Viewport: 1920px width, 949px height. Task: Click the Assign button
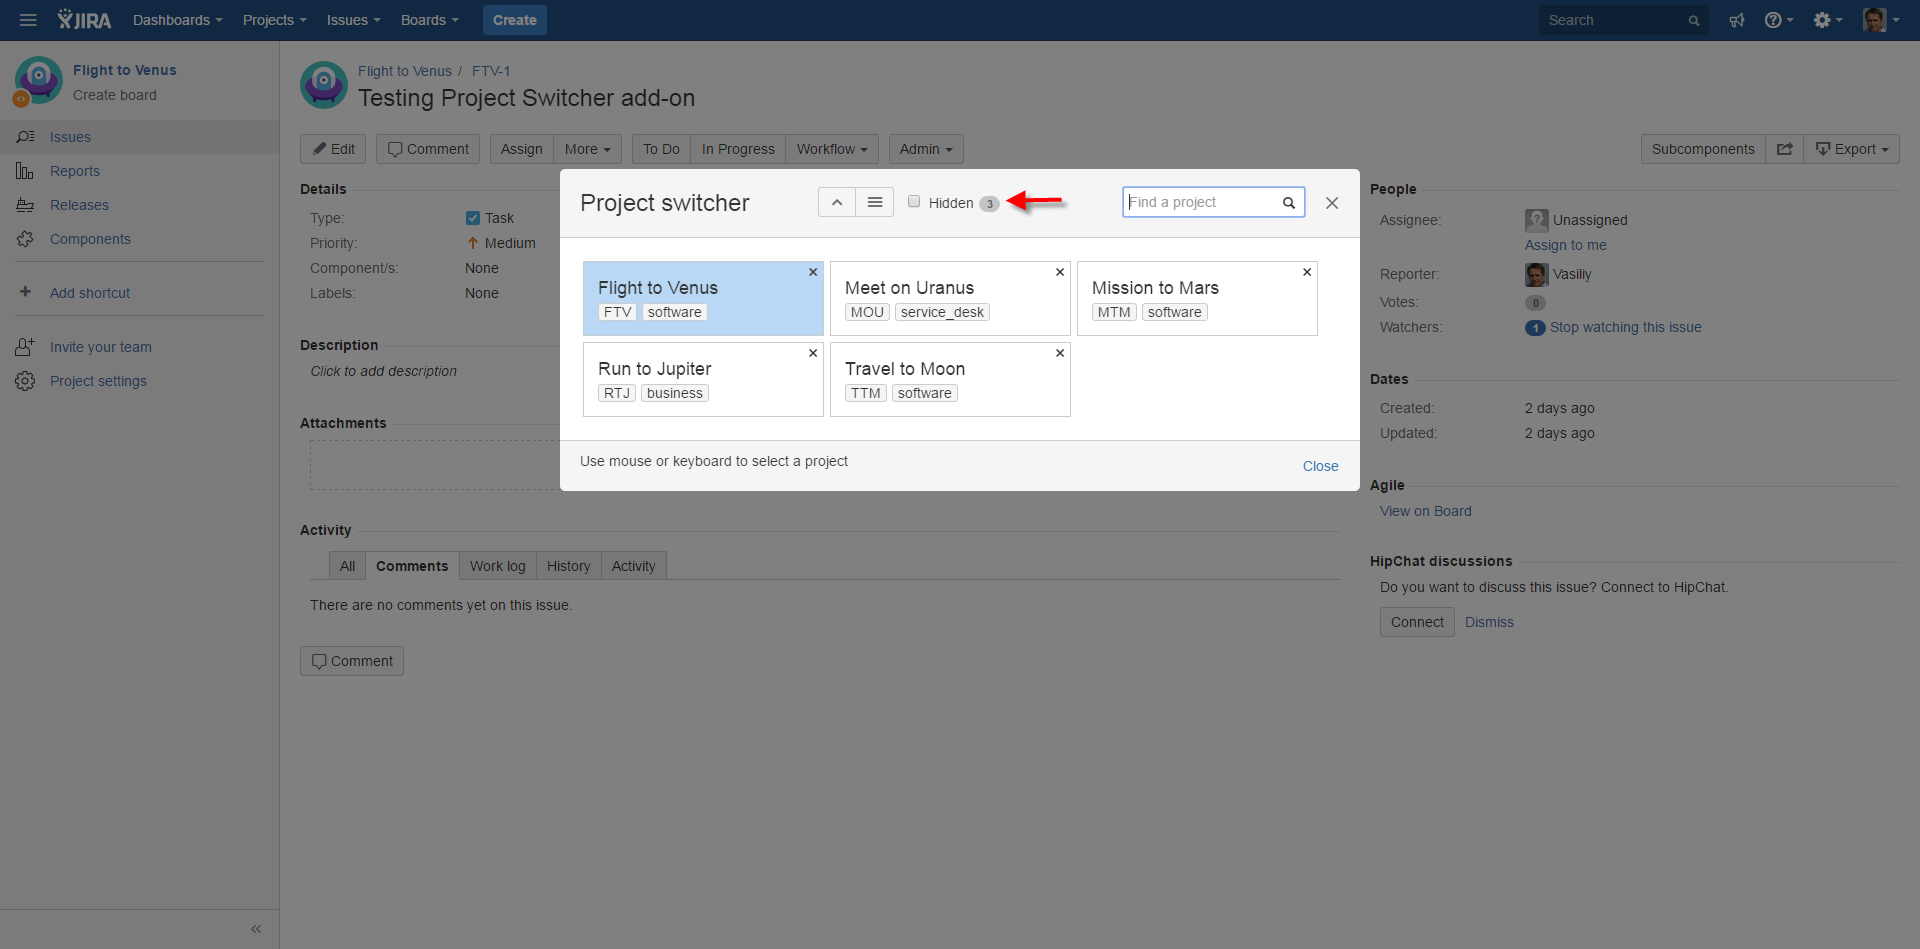click(522, 149)
